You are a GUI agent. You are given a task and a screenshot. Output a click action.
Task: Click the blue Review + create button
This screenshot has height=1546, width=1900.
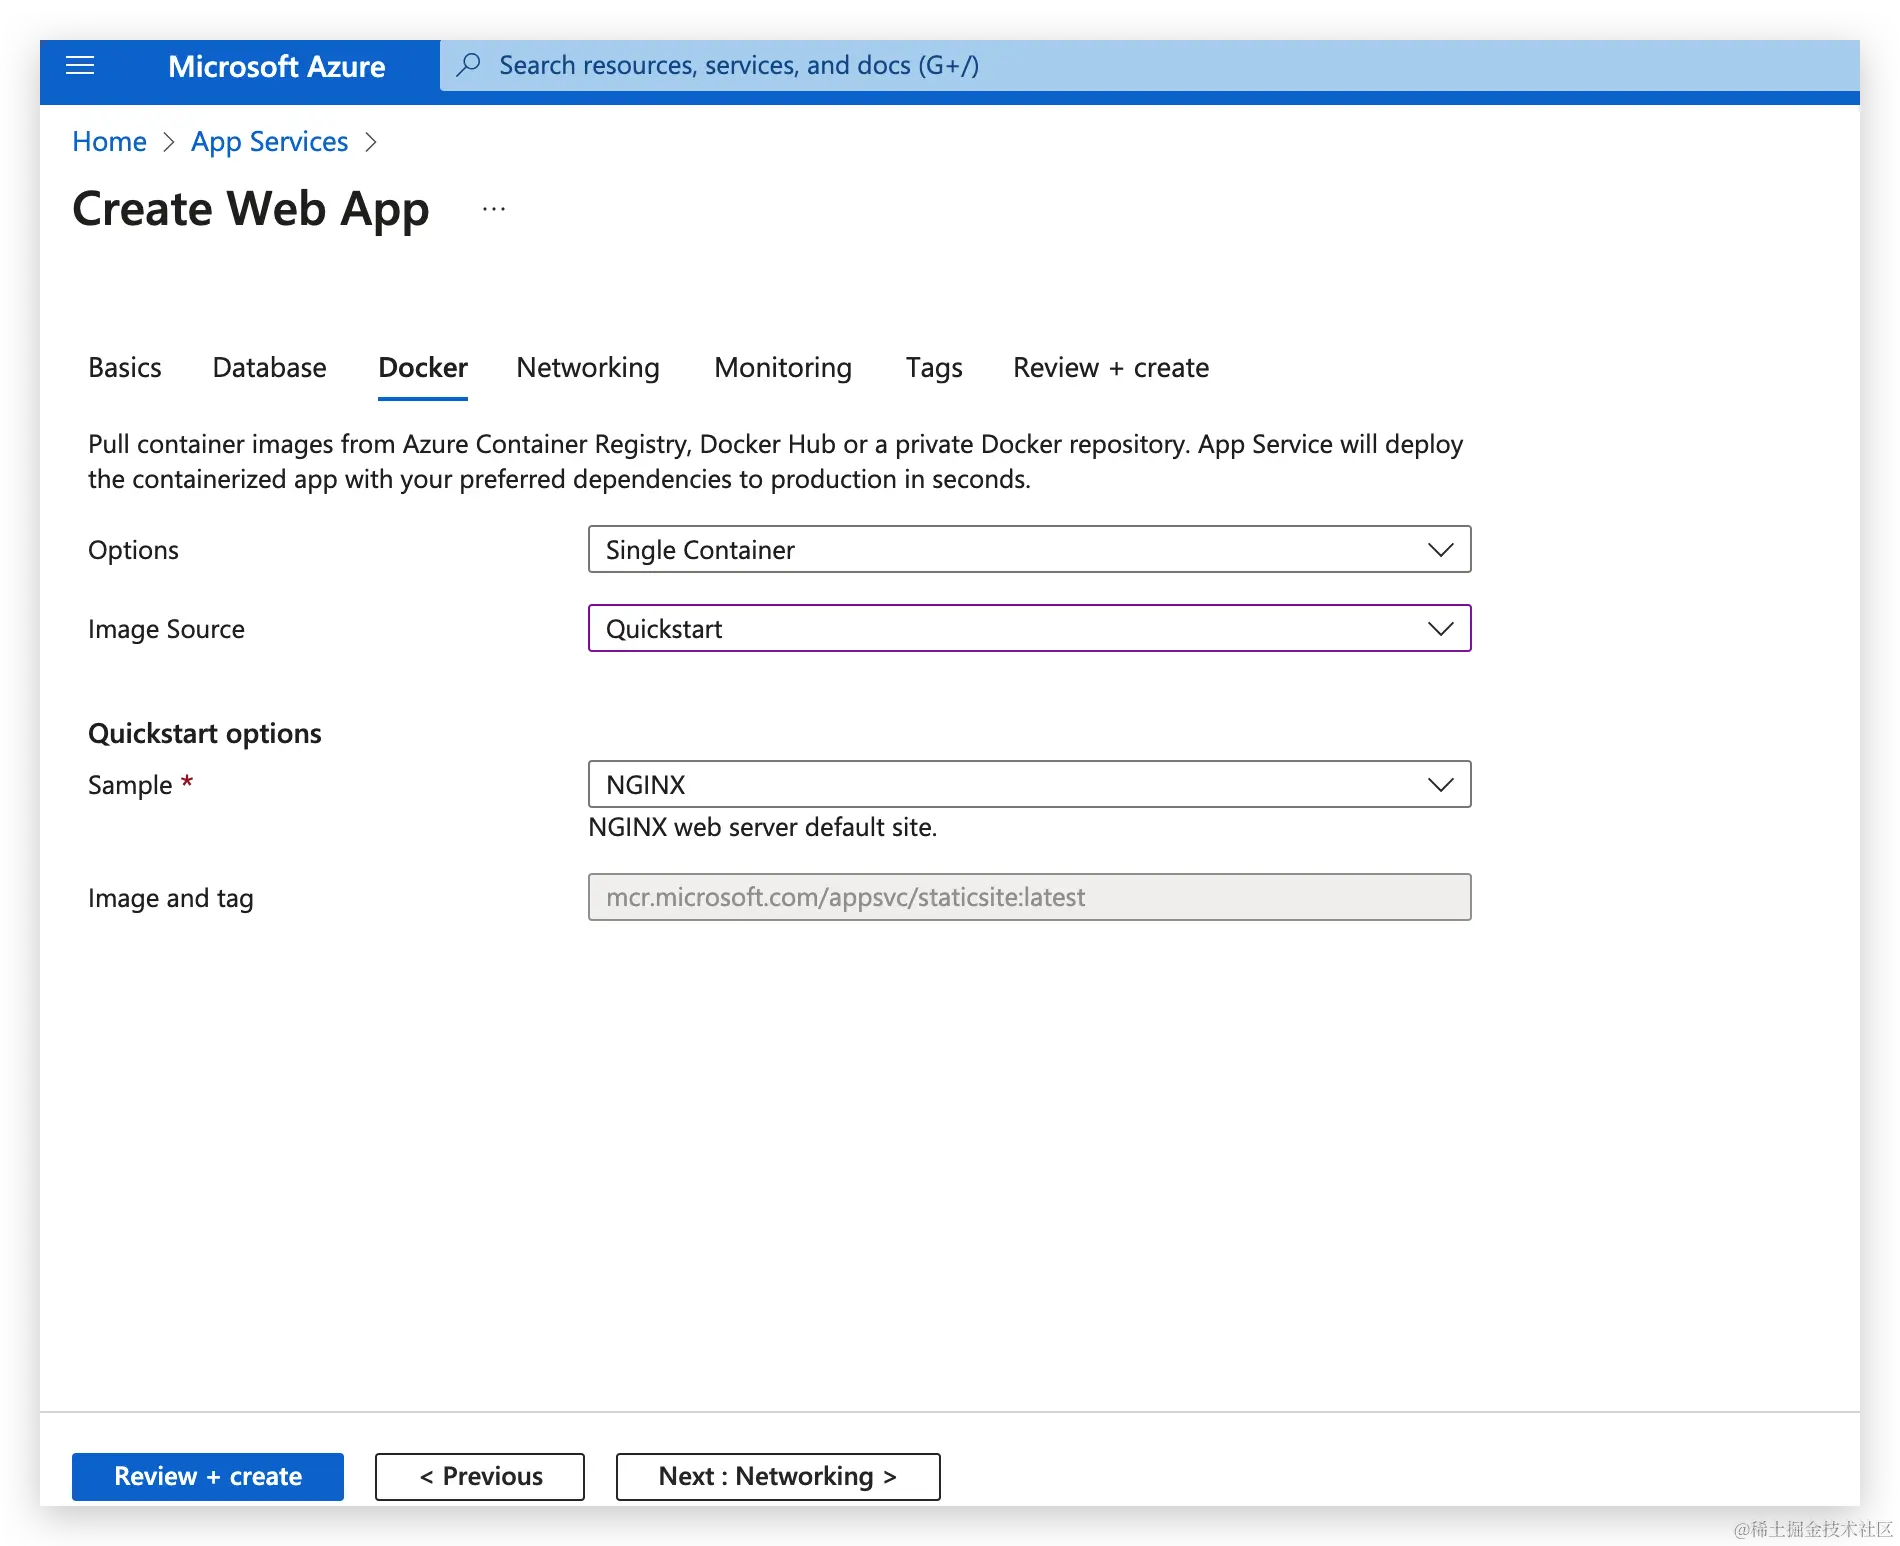tap(208, 1476)
